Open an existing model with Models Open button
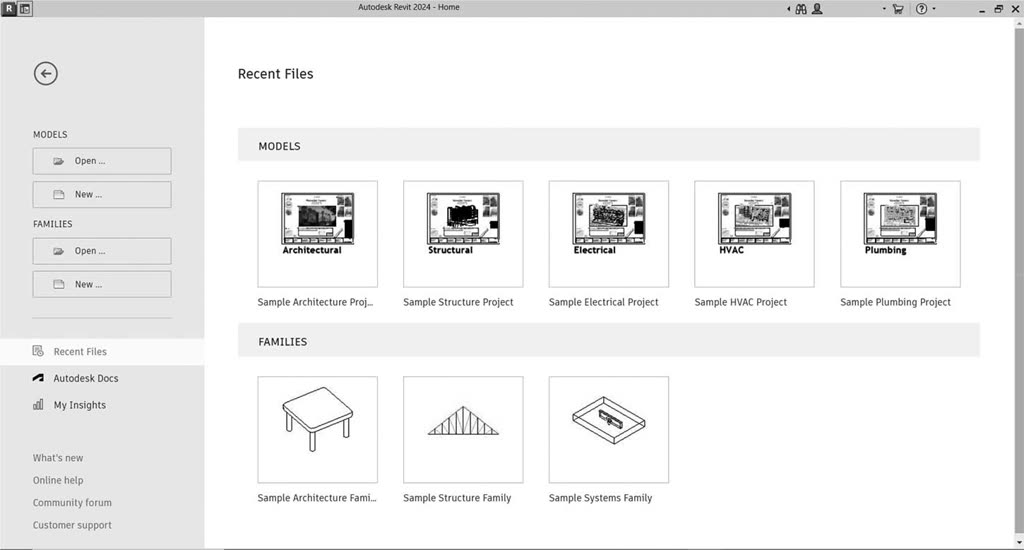 coord(102,161)
